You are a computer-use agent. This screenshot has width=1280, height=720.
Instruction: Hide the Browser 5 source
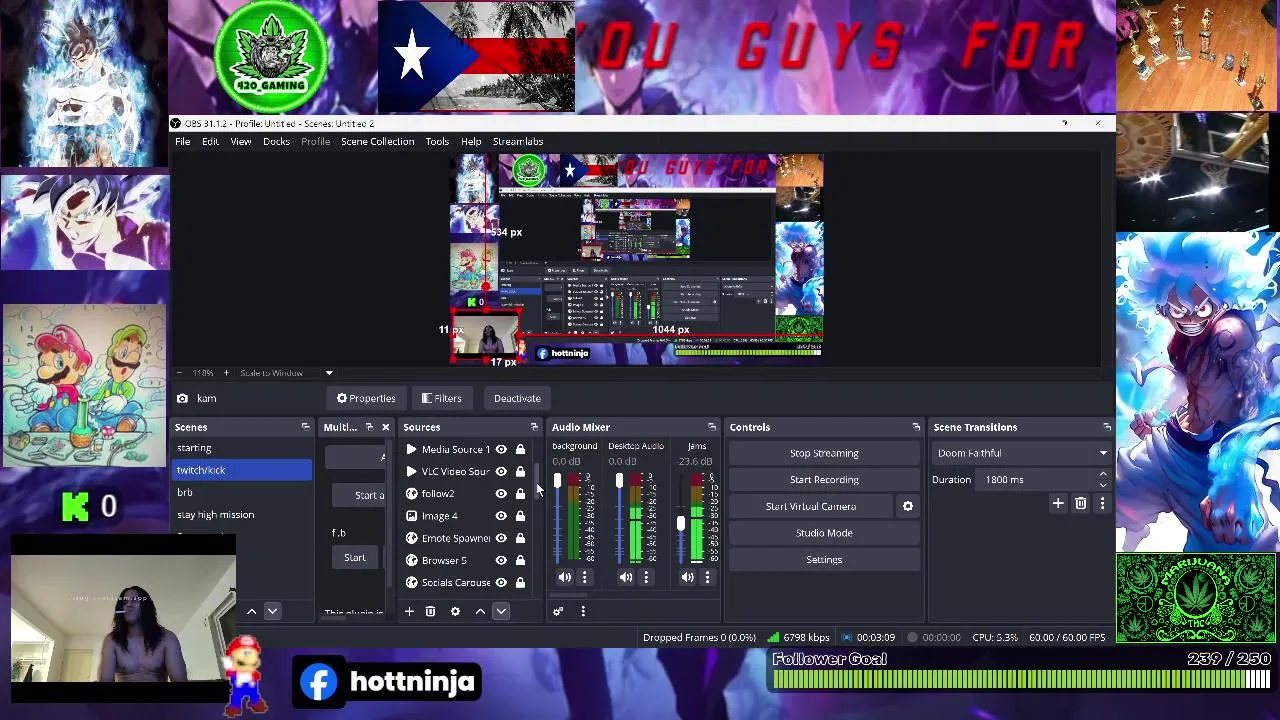point(501,560)
